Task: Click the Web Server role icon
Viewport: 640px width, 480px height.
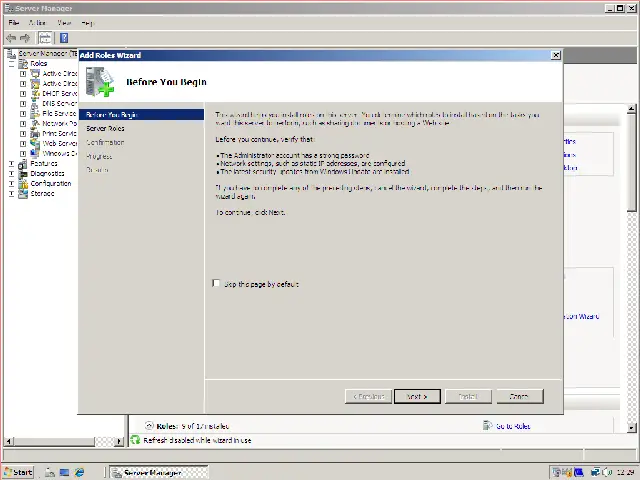Action: (36, 144)
